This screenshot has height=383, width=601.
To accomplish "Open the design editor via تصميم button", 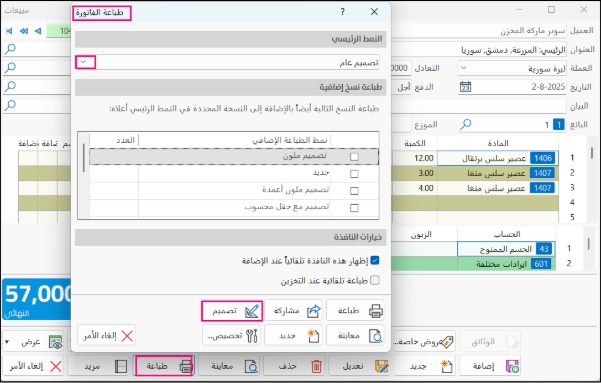I will [232, 311].
